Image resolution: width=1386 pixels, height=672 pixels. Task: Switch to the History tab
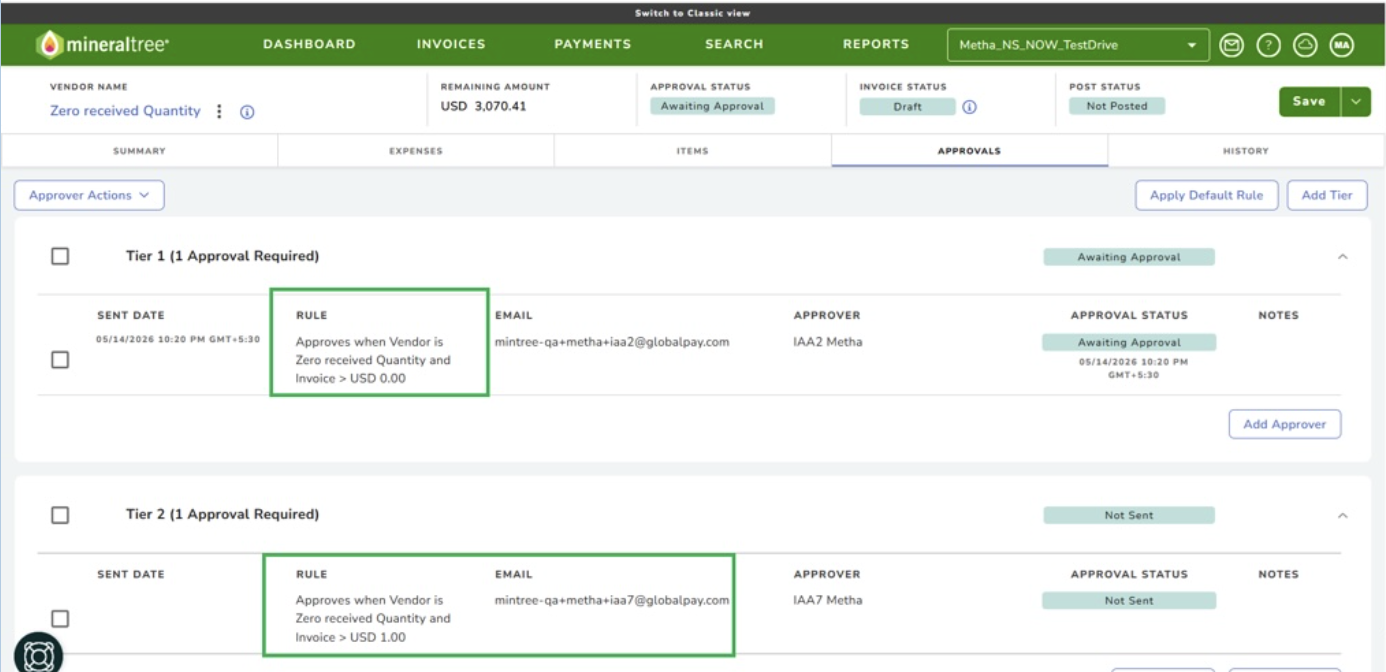tap(1246, 151)
